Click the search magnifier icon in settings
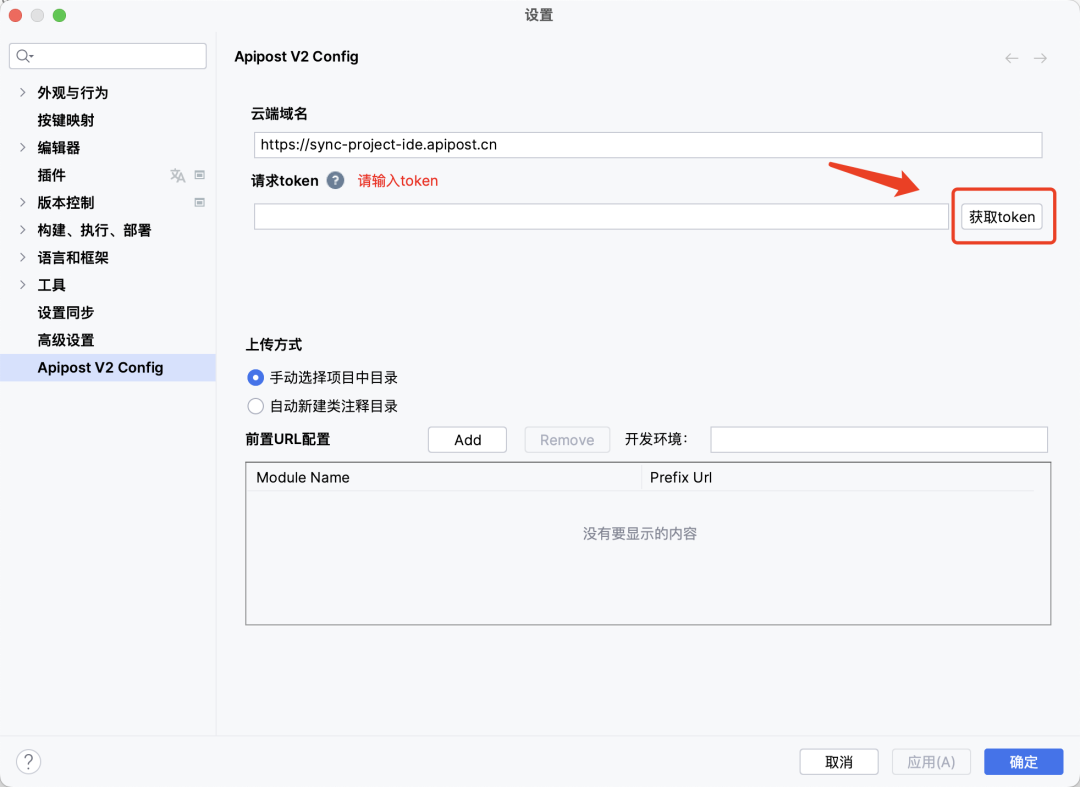The height and width of the screenshot is (787, 1080). coord(24,56)
